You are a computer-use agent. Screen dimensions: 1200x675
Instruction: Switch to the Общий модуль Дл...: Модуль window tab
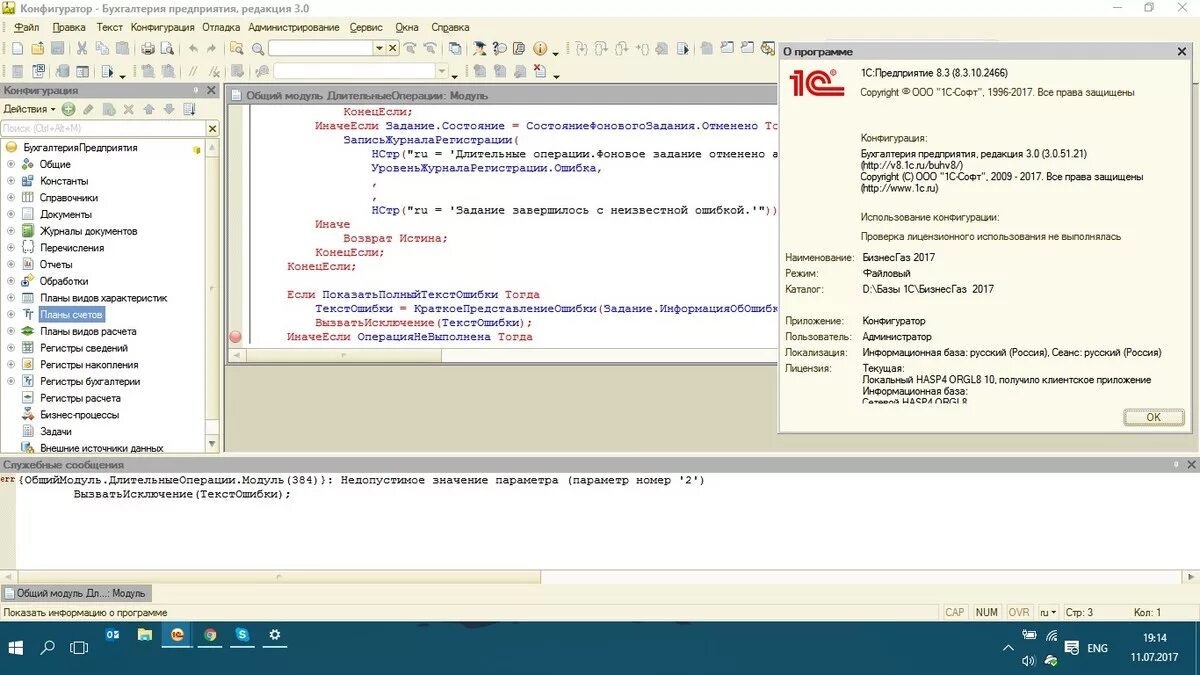pos(76,593)
